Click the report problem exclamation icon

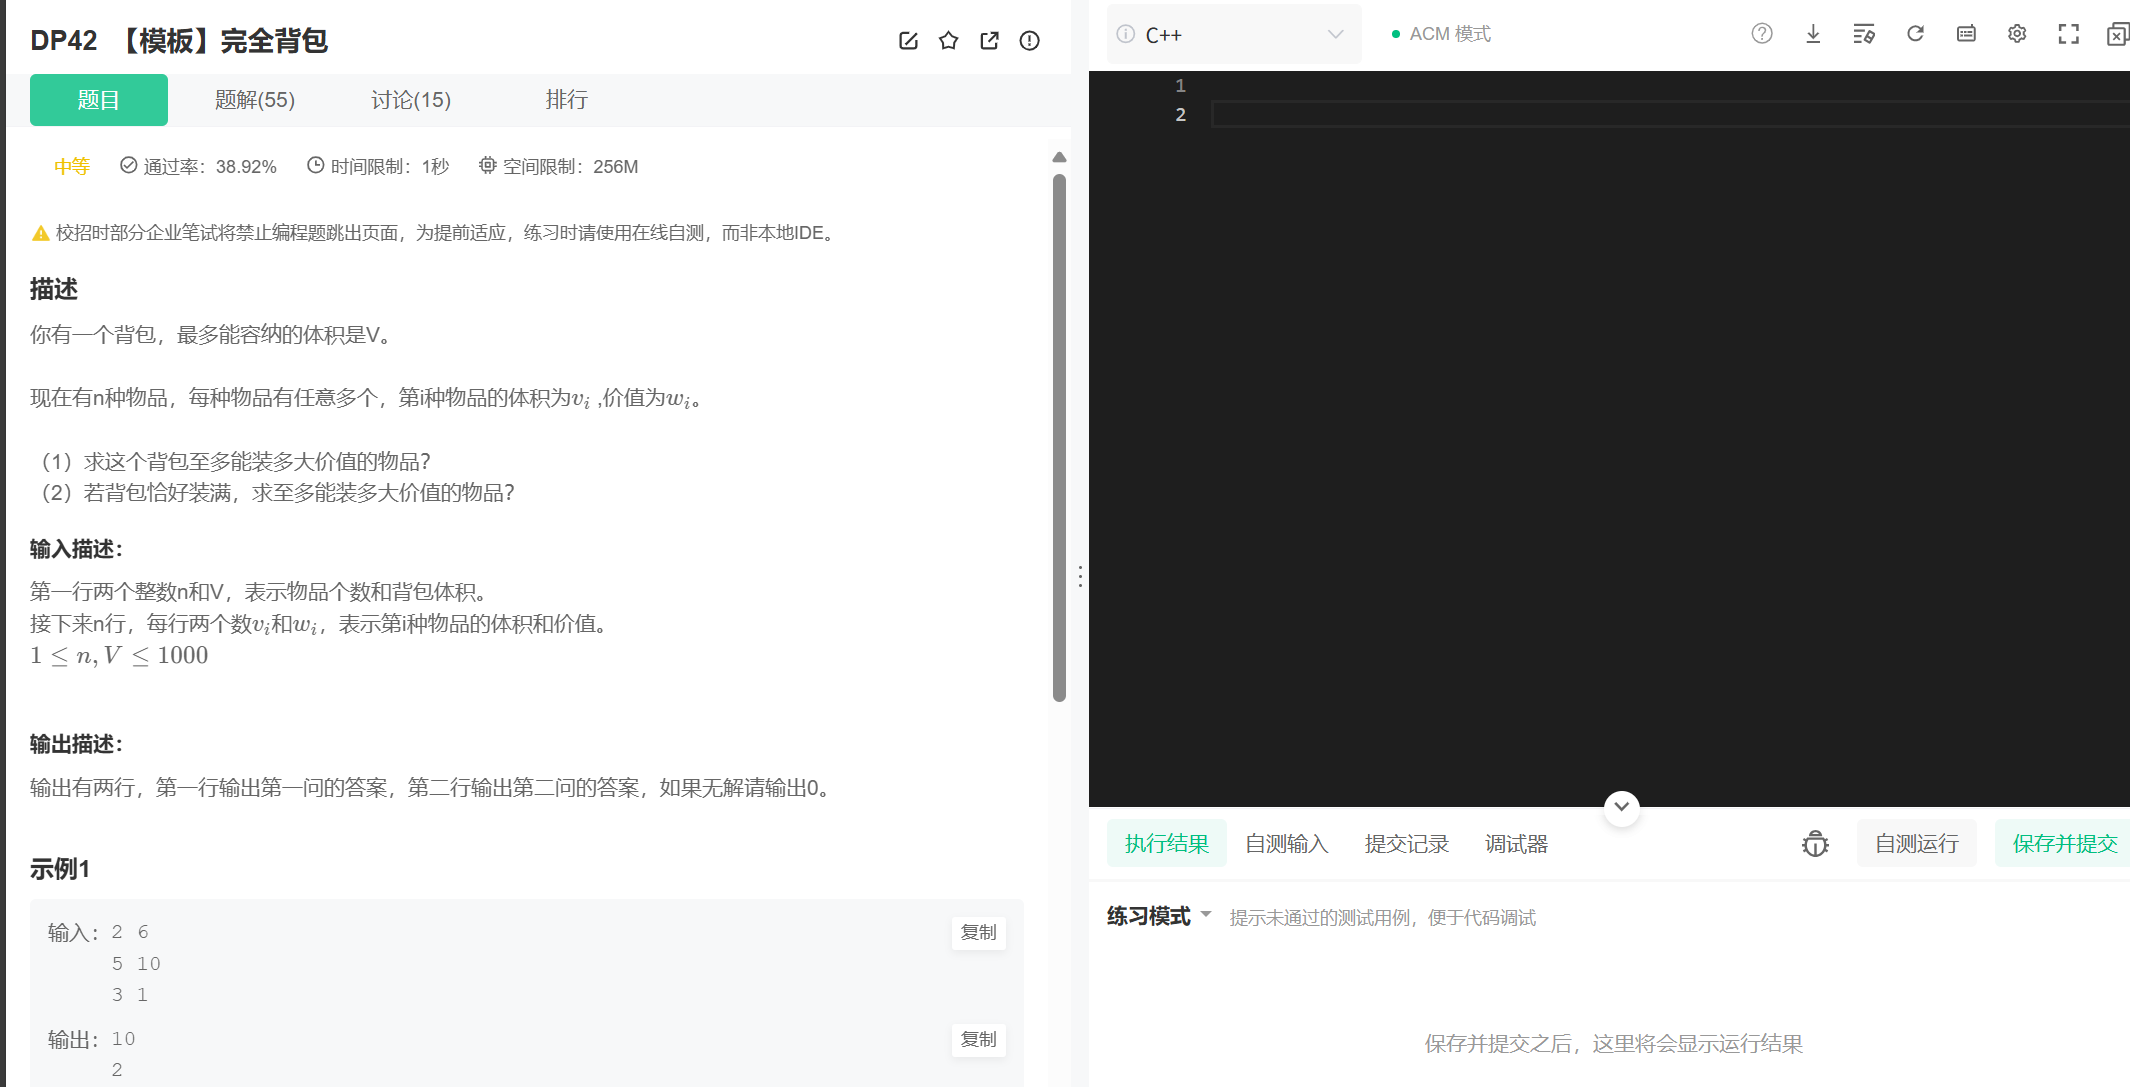click(1029, 41)
